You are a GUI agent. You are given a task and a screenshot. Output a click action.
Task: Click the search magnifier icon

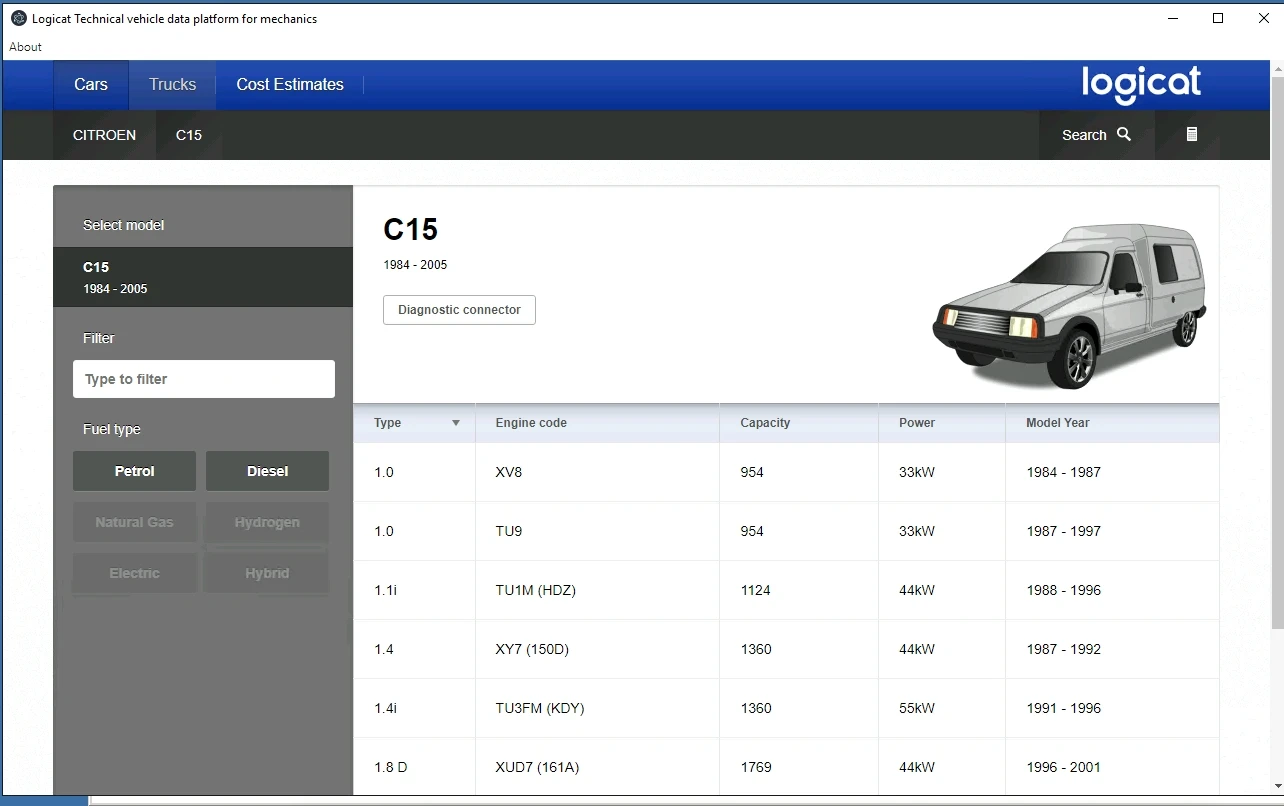point(1124,134)
